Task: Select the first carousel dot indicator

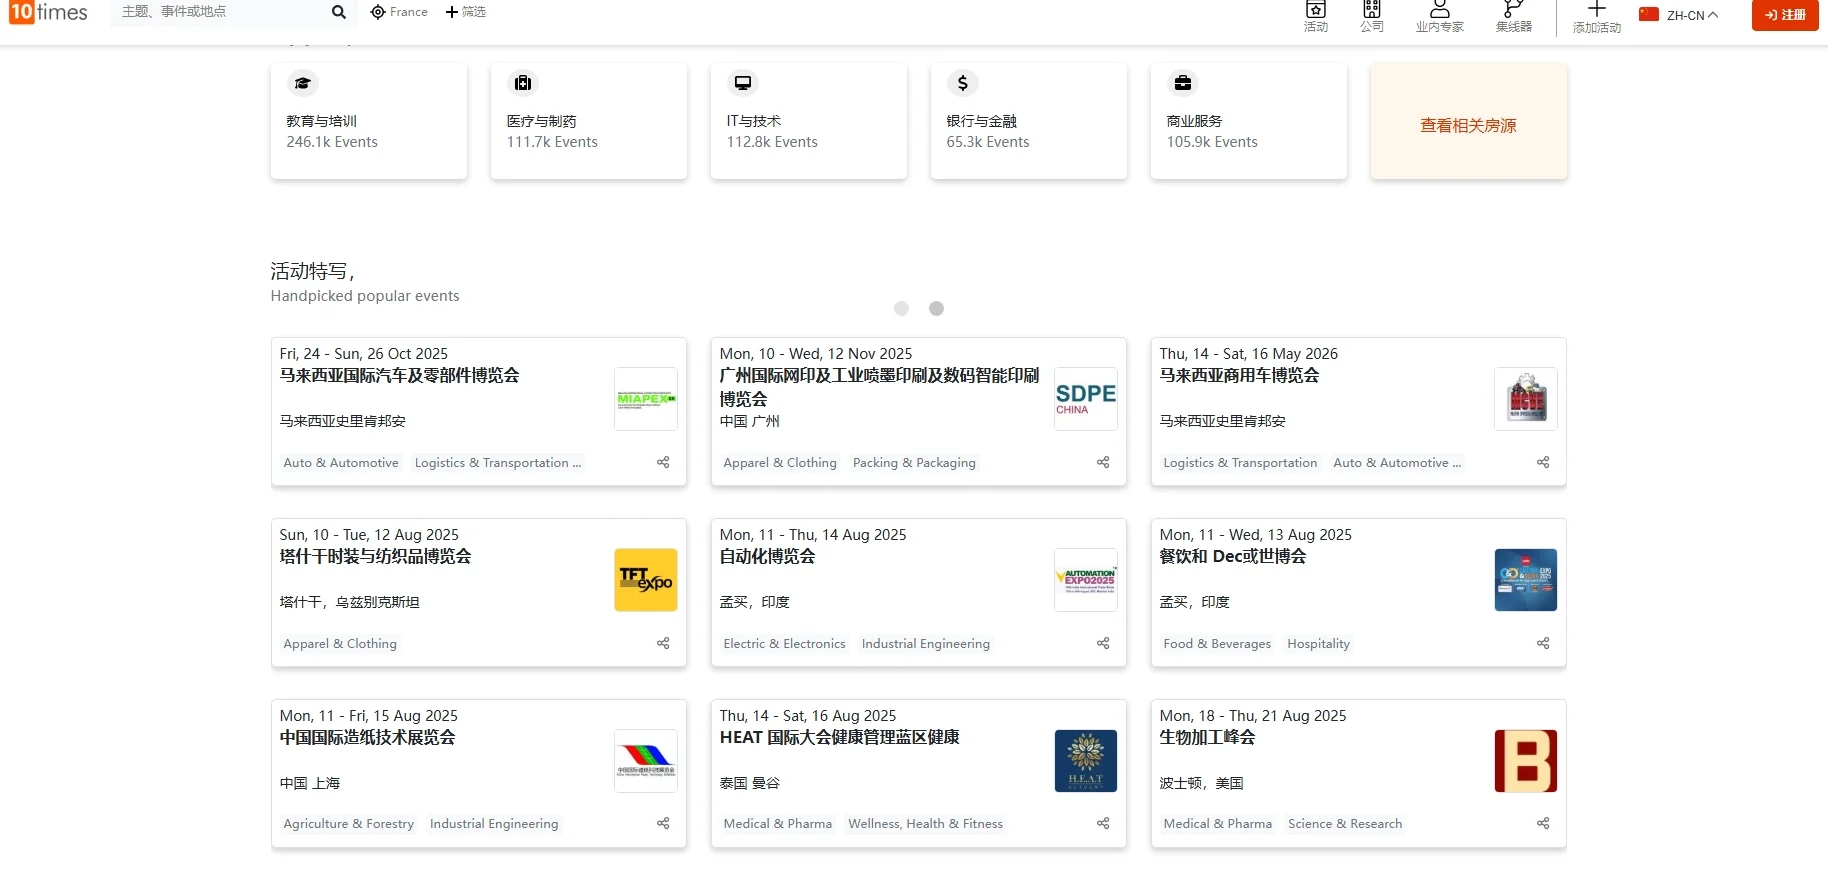Action: [902, 308]
